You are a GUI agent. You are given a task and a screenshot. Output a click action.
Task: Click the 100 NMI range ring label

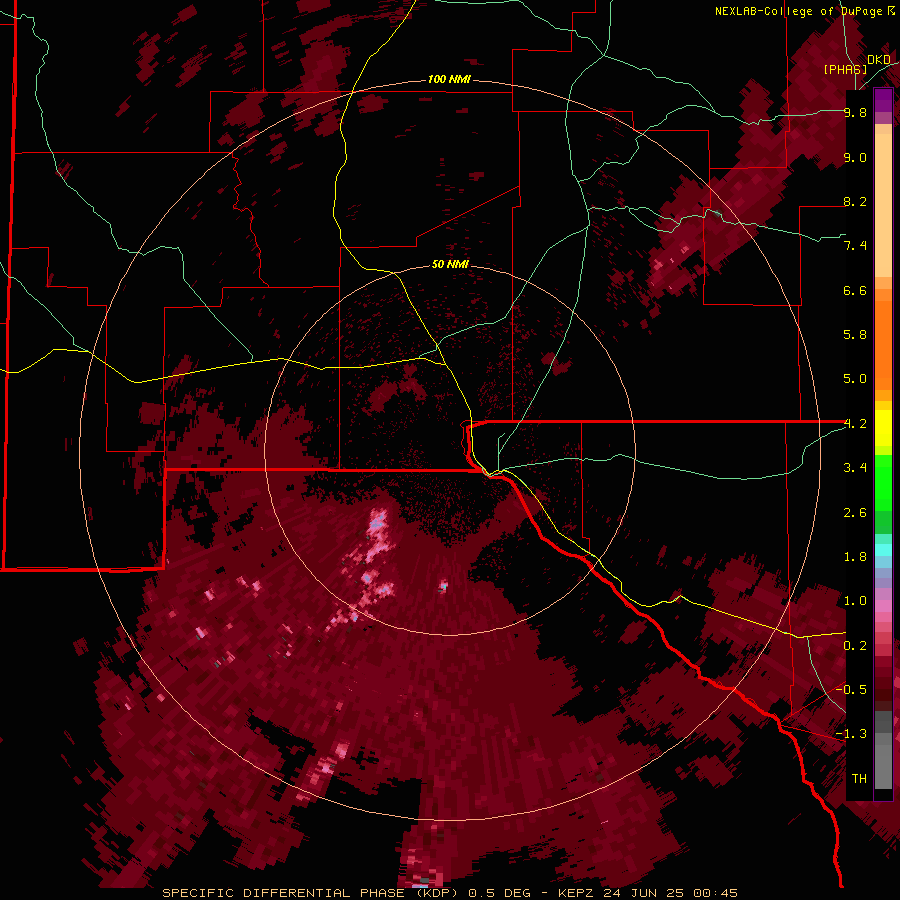pos(449,79)
